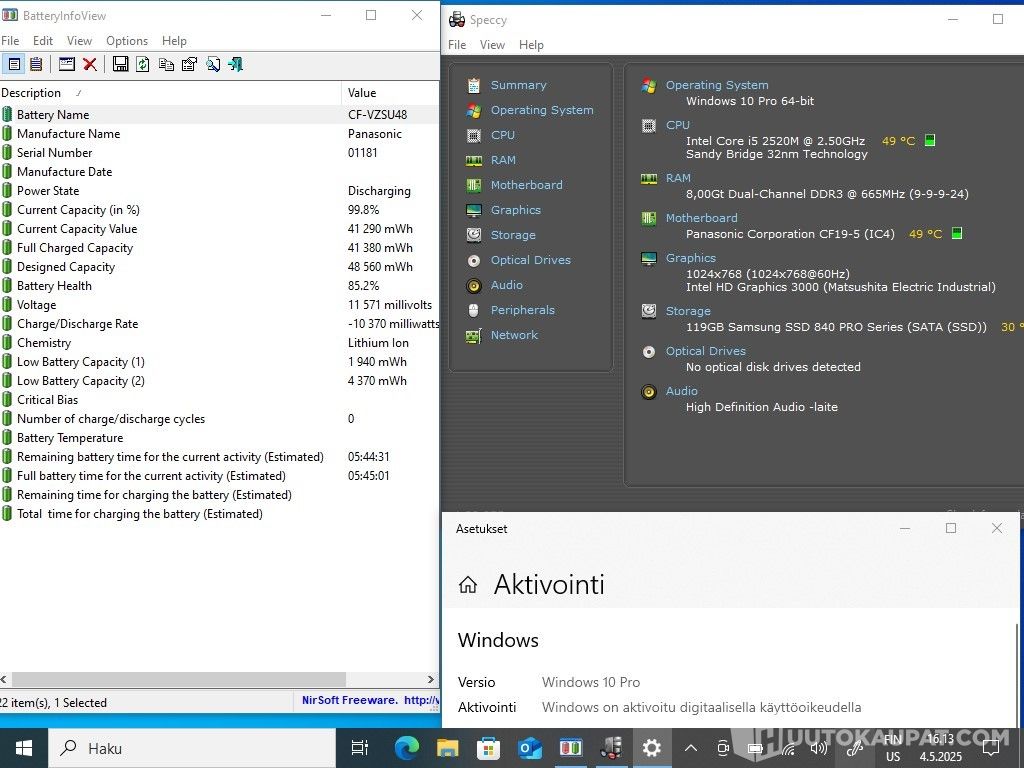Open Speccy View menu
The height and width of the screenshot is (768, 1024).
tap(492, 45)
